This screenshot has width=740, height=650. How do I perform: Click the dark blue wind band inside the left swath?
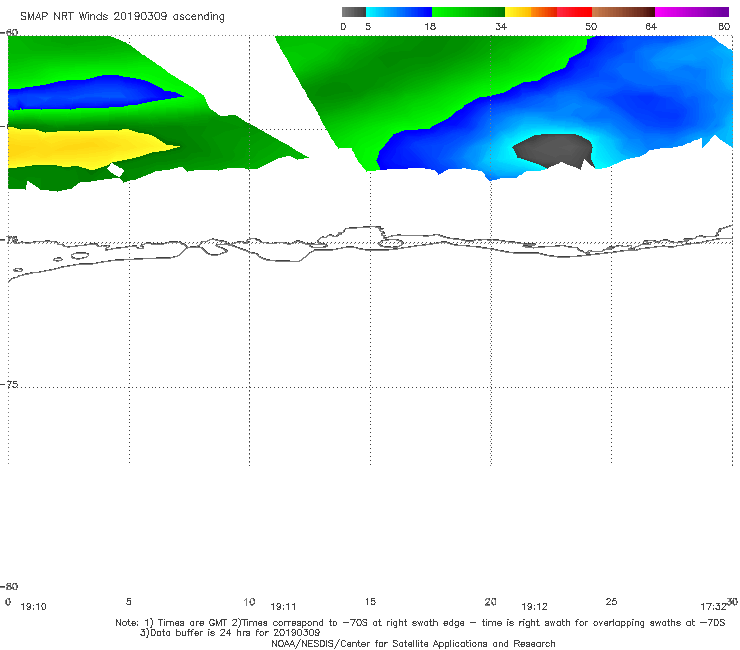coord(90,93)
